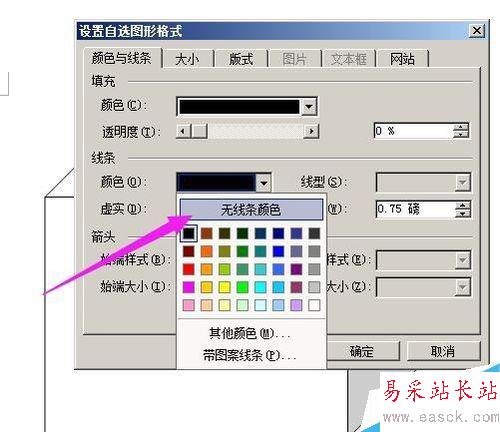Increase transparency percent with up spinner
Screen dimensions: 500x432
point(461,127)
